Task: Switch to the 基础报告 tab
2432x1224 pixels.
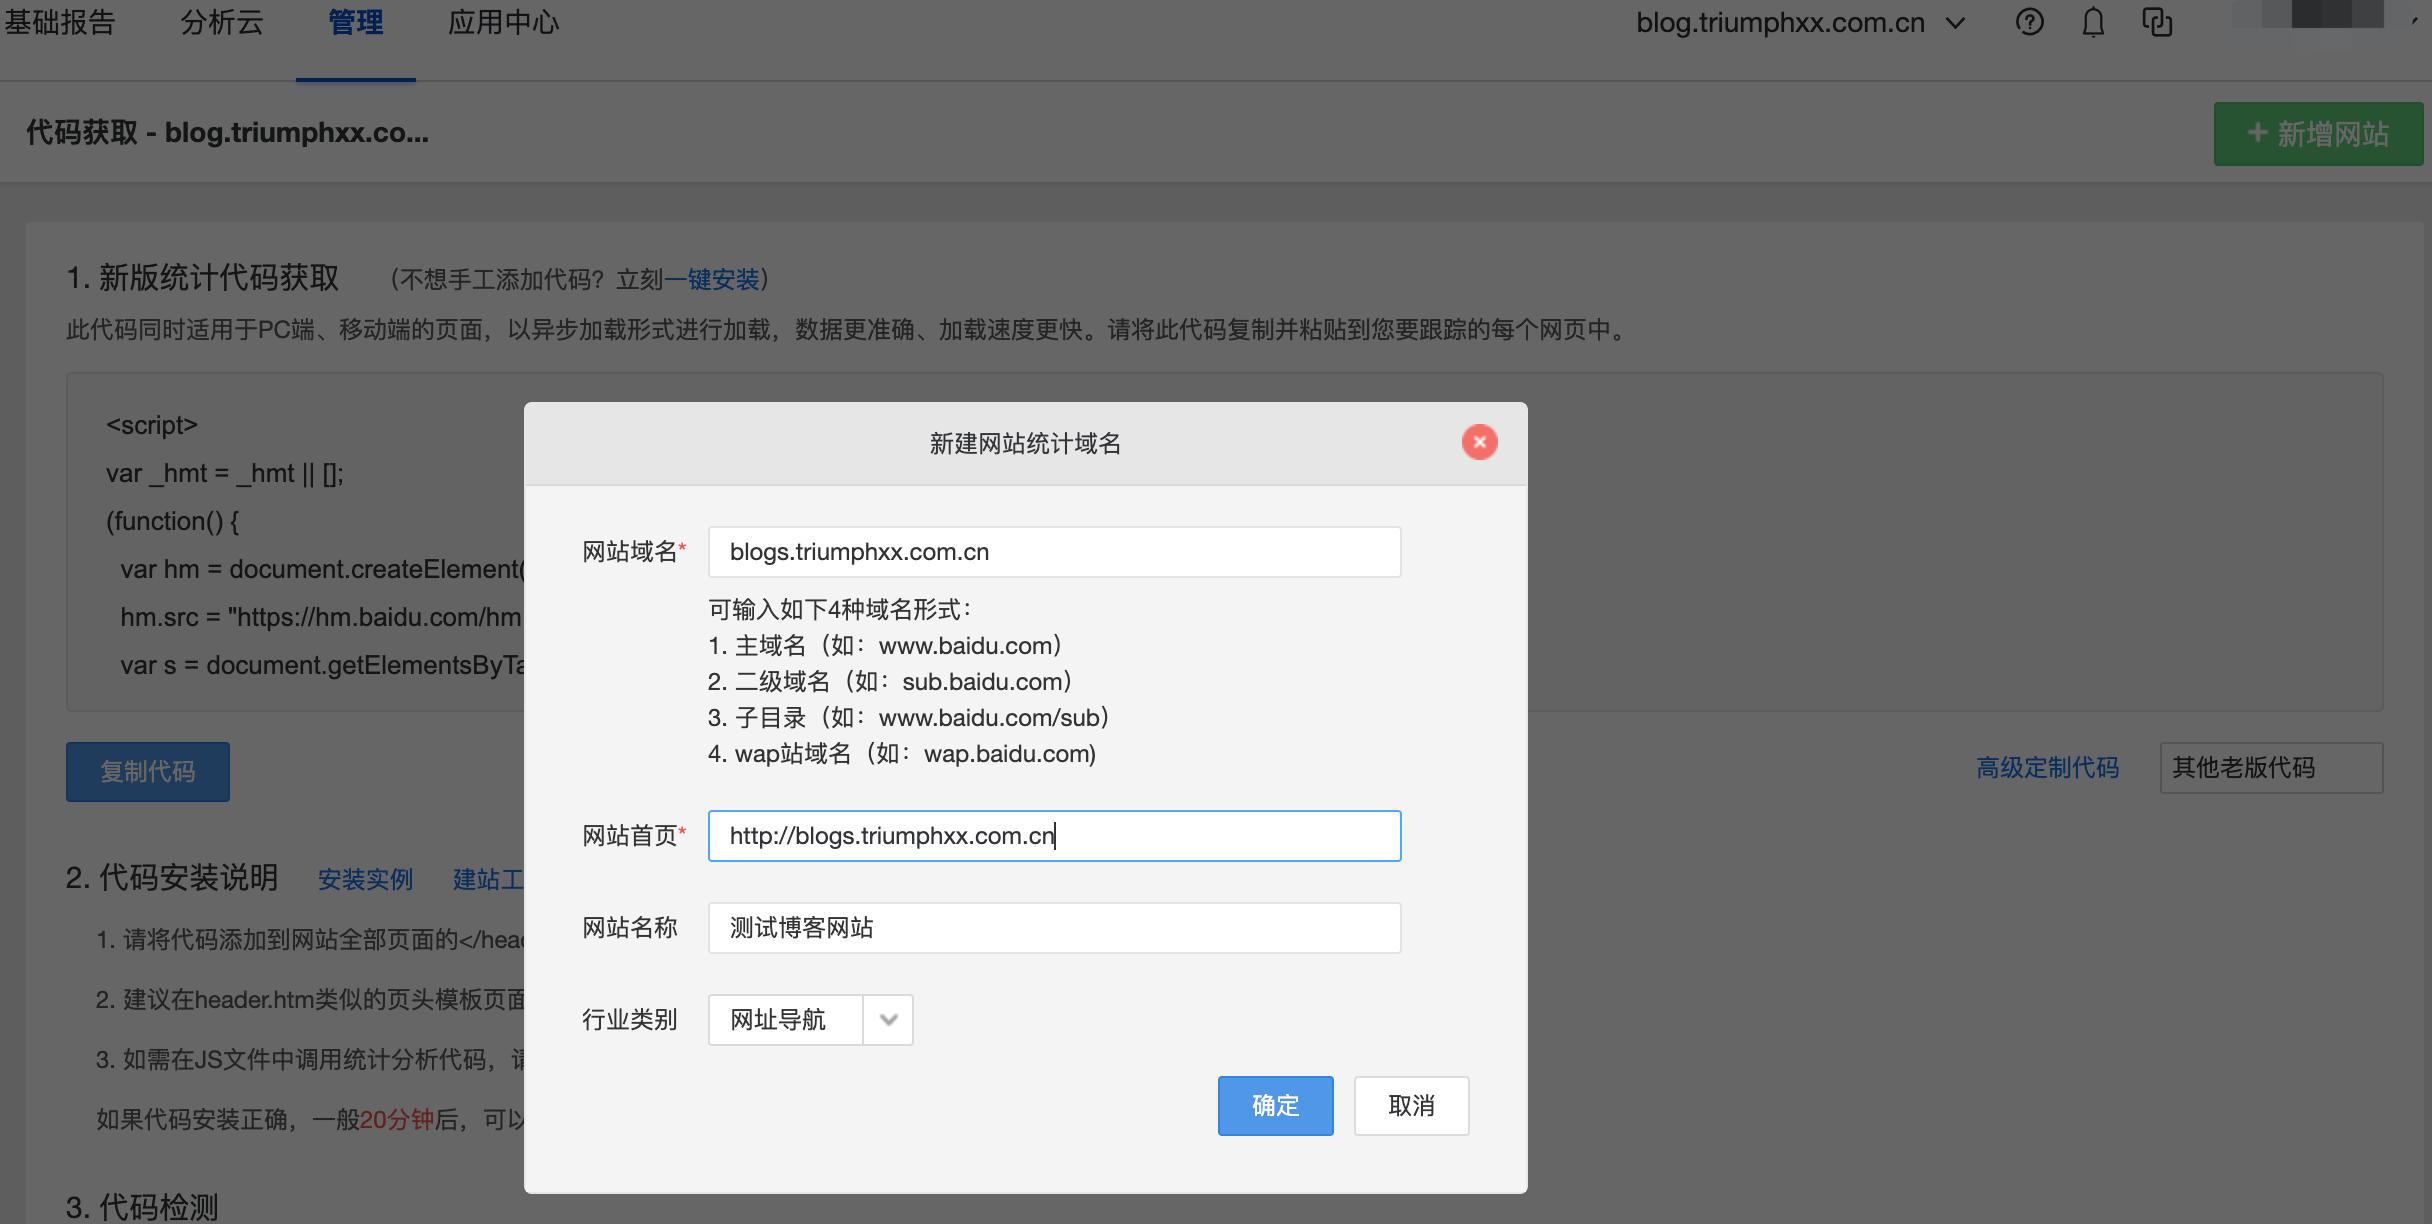Action: [60, 22]
